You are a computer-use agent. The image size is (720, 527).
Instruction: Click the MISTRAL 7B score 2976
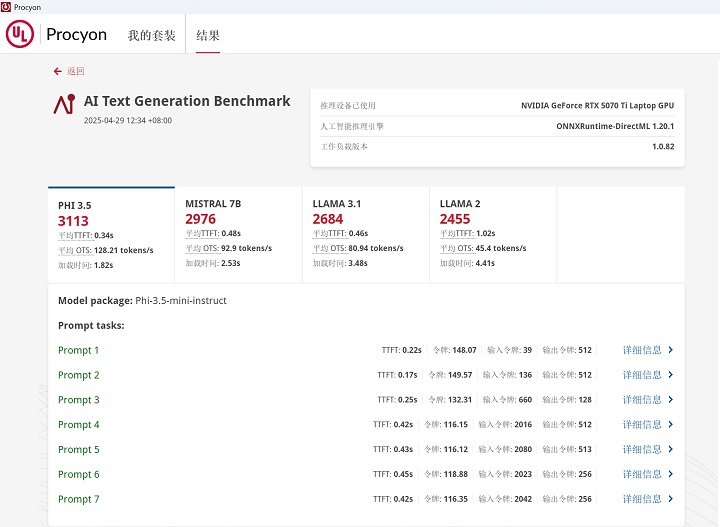pos(200,219)
